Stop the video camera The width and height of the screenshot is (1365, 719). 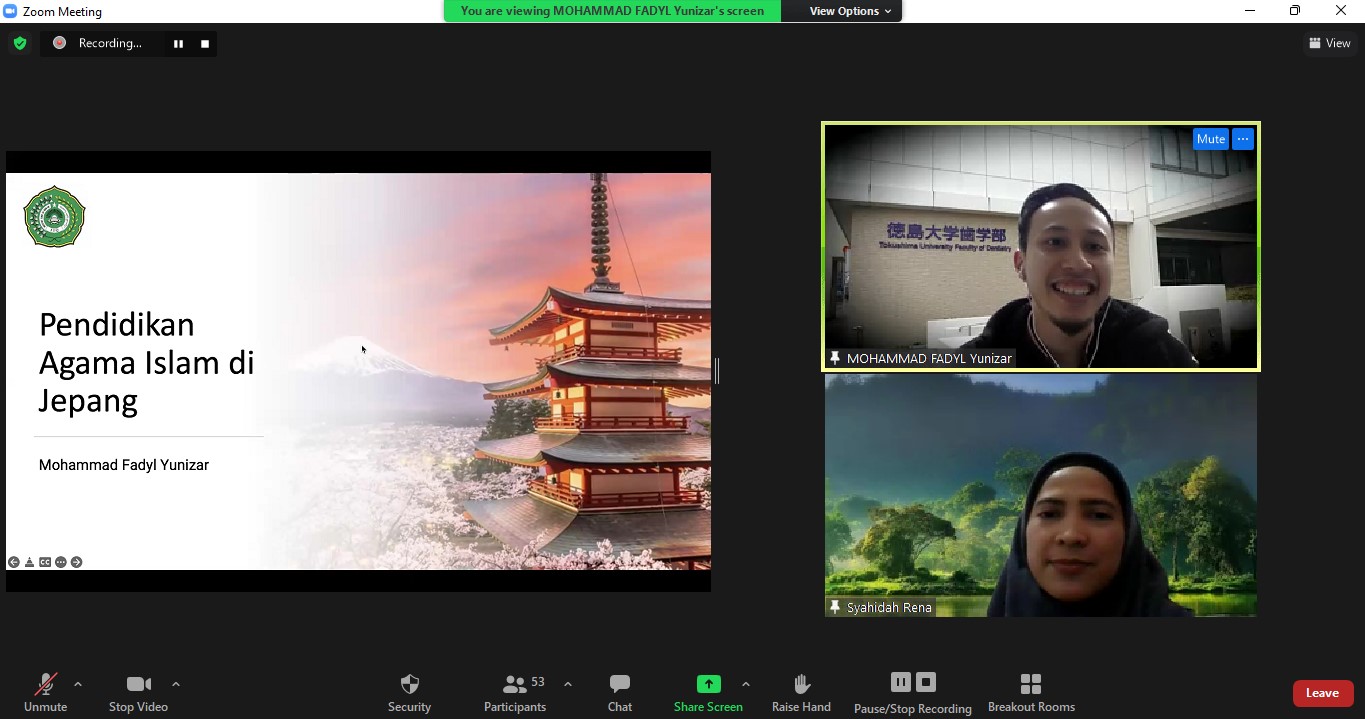(138, 693)
